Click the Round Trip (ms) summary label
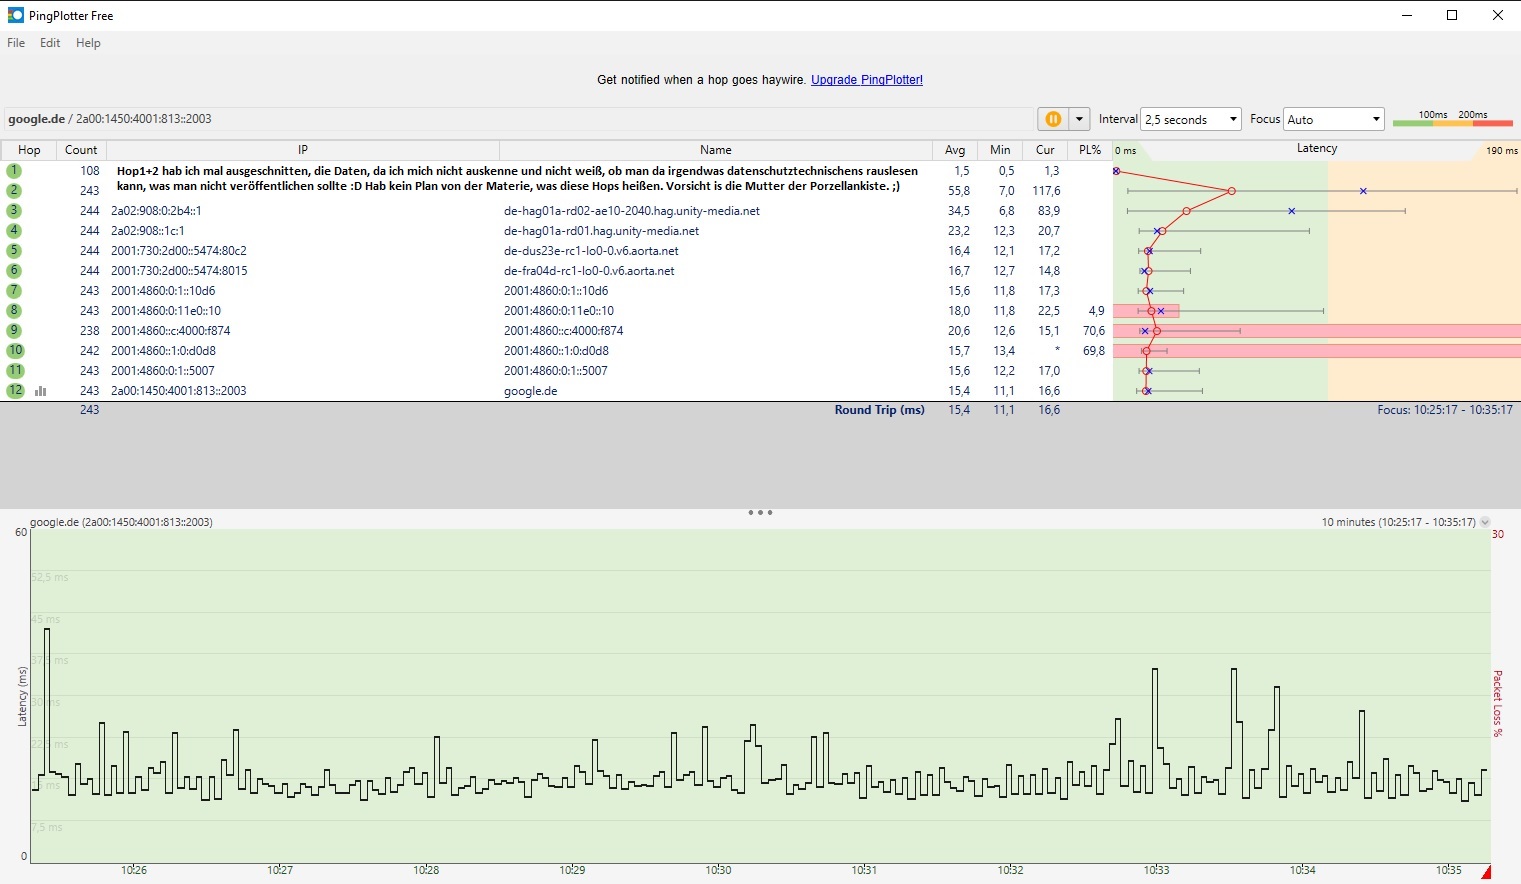Viewport: 1521px width, 884px height. pyautogui.click(x=880, y=410)
